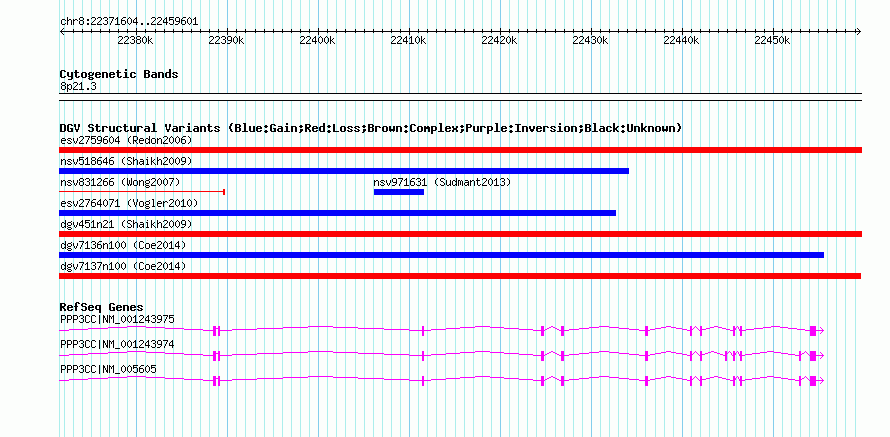
Task: Open the nsv971631 (Sudmant2013) label
Action: click(442, 182)
